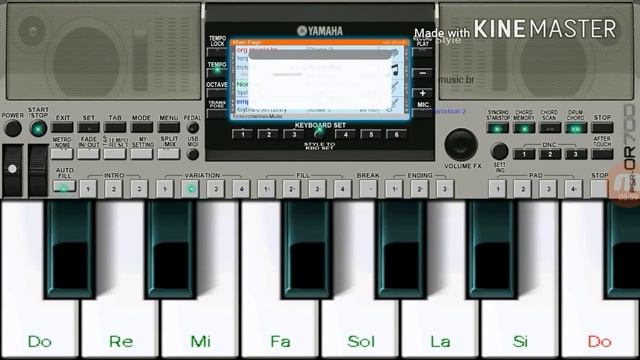This screenshot has width=640, height=360.
Task: Choose KEYBOARD SET 1
Action: click(243, 134)
